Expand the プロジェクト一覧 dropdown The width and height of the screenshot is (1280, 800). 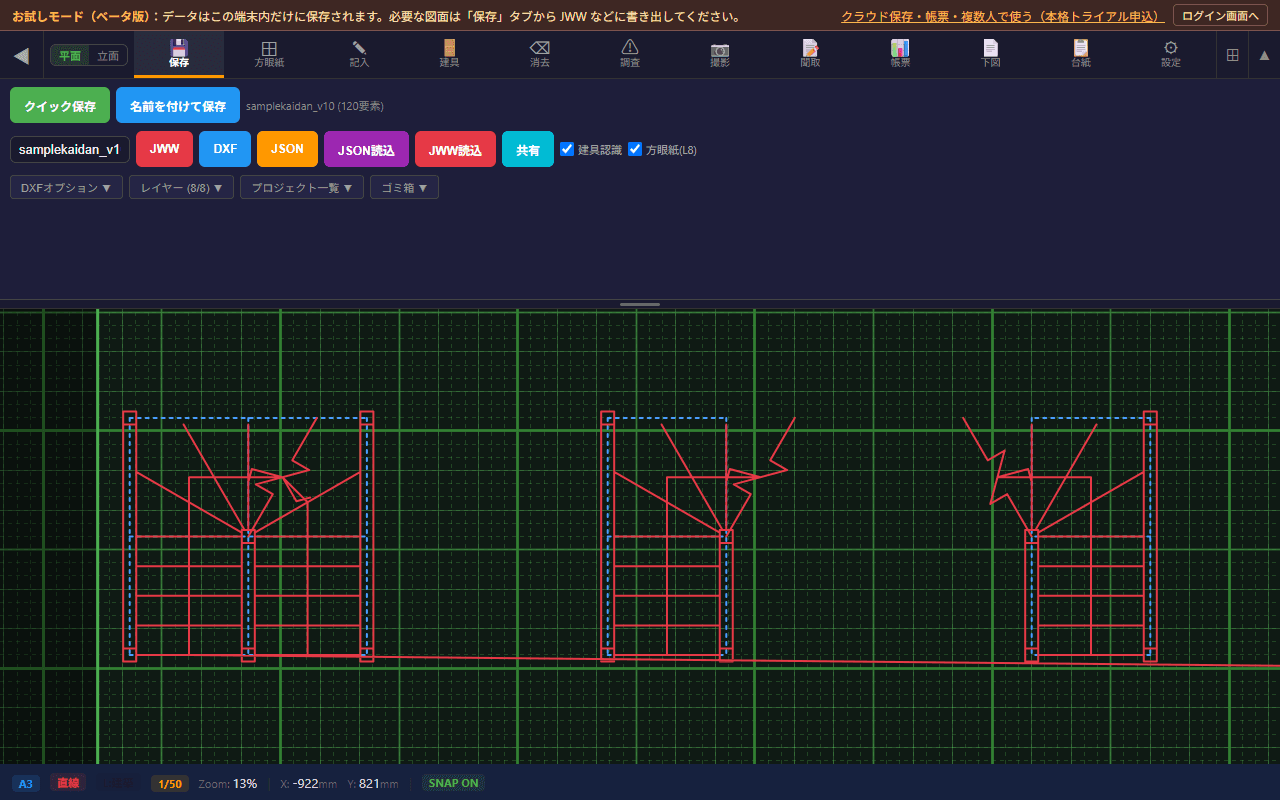(301, 187)
